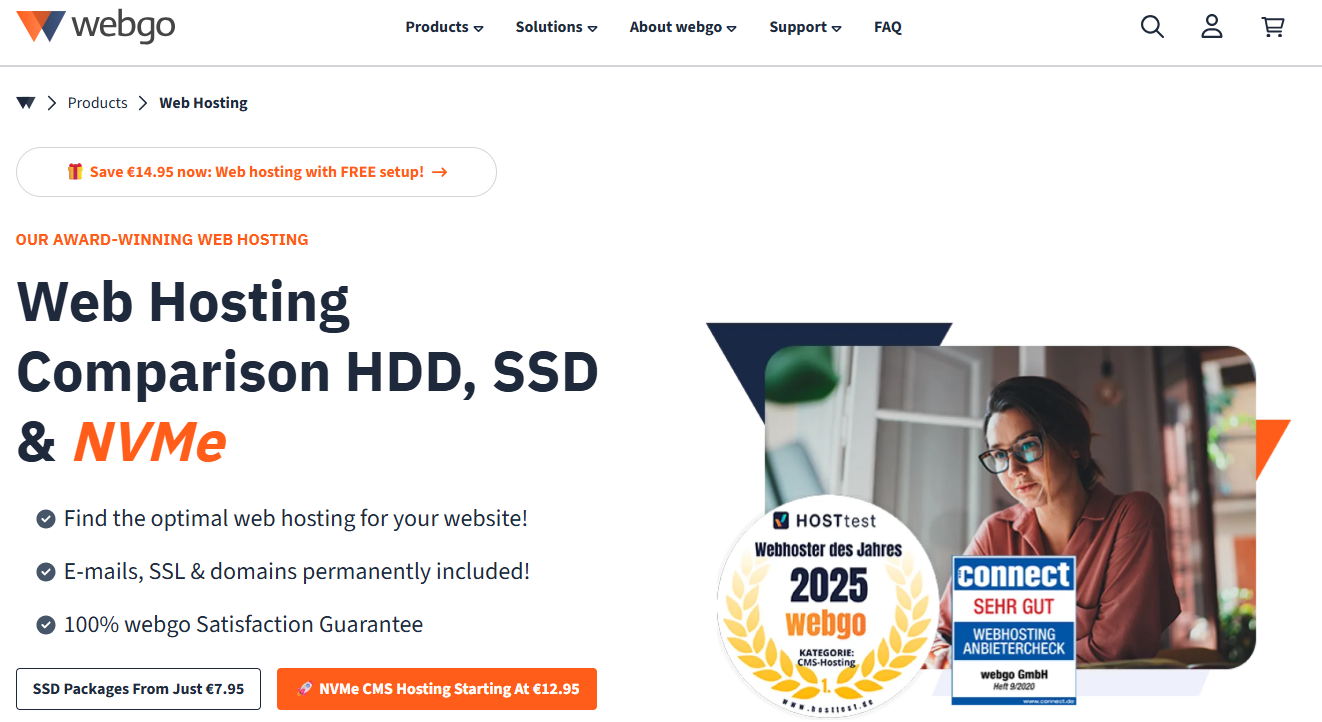The height and width of the screenshot is (722, 1322).
Task: Go to Products breadcrumb link
Action: [x=97, y=103]
